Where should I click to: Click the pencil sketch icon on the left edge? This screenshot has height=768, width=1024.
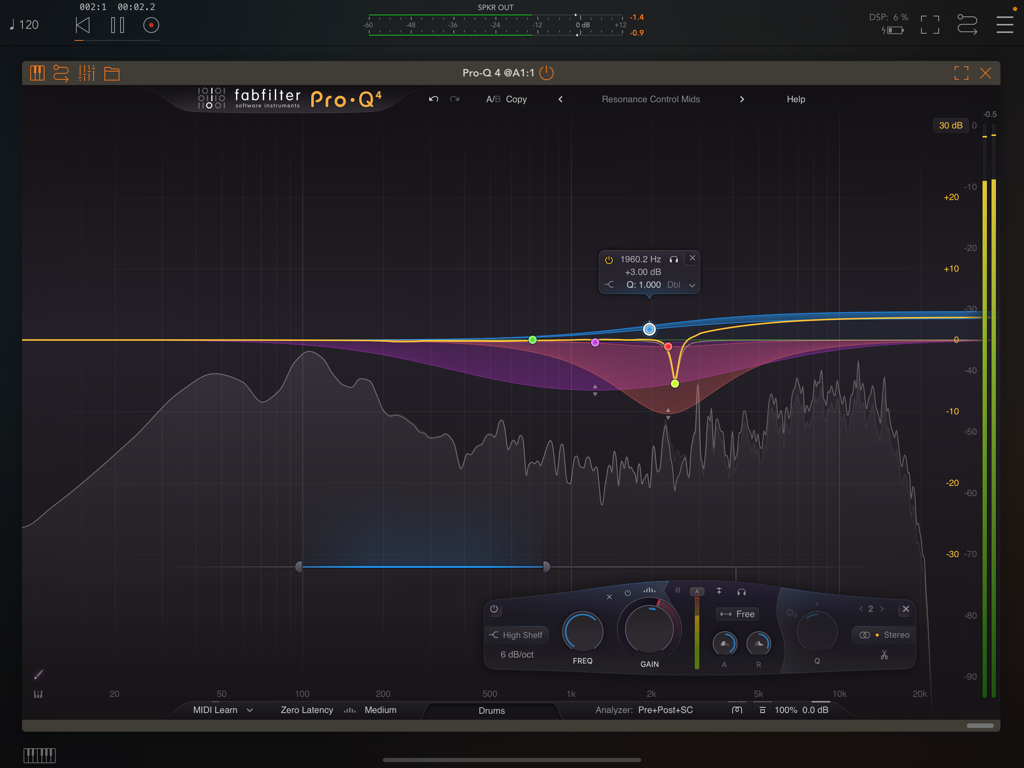pyautogui.click(x=38, y=673)
